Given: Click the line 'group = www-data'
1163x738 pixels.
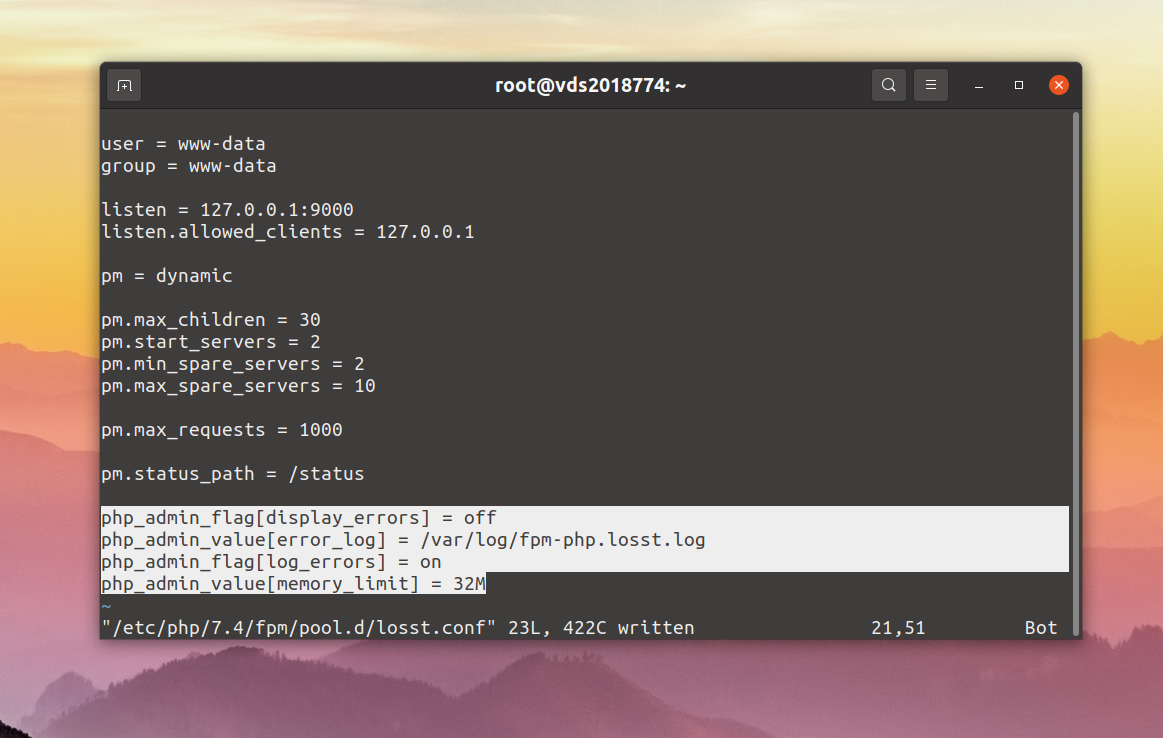Looking at the screenshot, I should pos(189,166).
